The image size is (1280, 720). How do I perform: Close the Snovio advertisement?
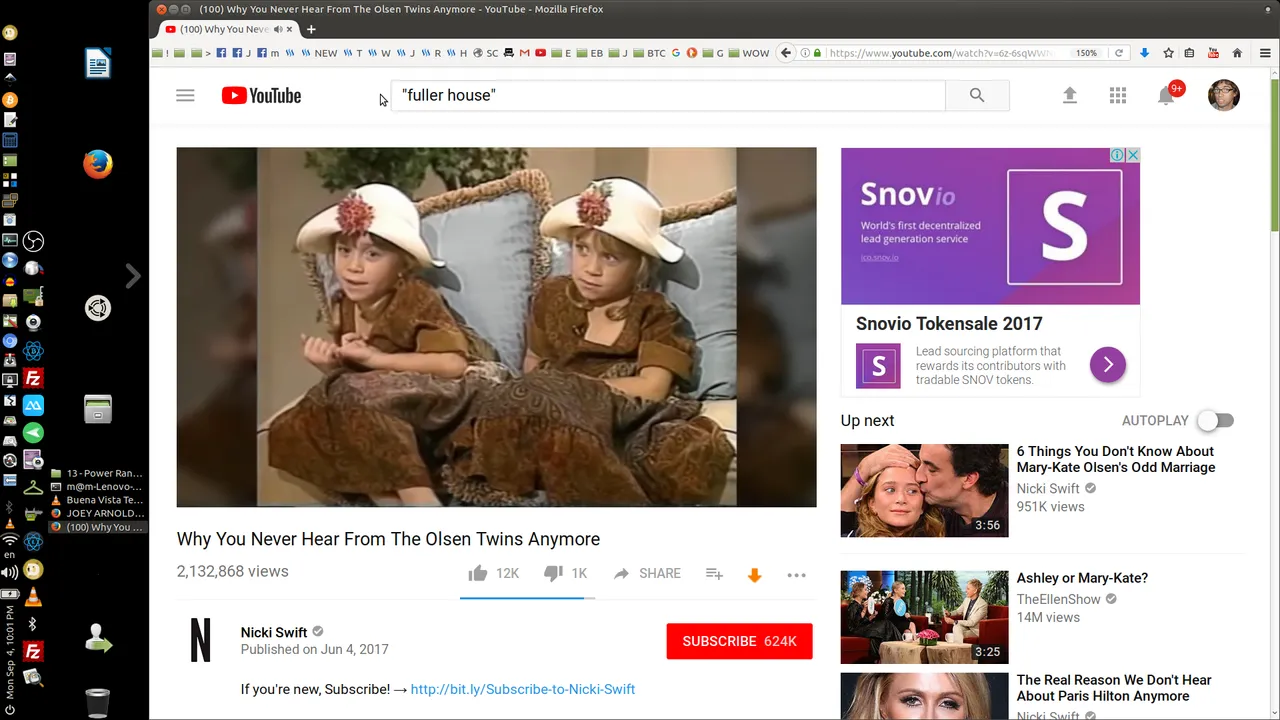coord(1133,155)
